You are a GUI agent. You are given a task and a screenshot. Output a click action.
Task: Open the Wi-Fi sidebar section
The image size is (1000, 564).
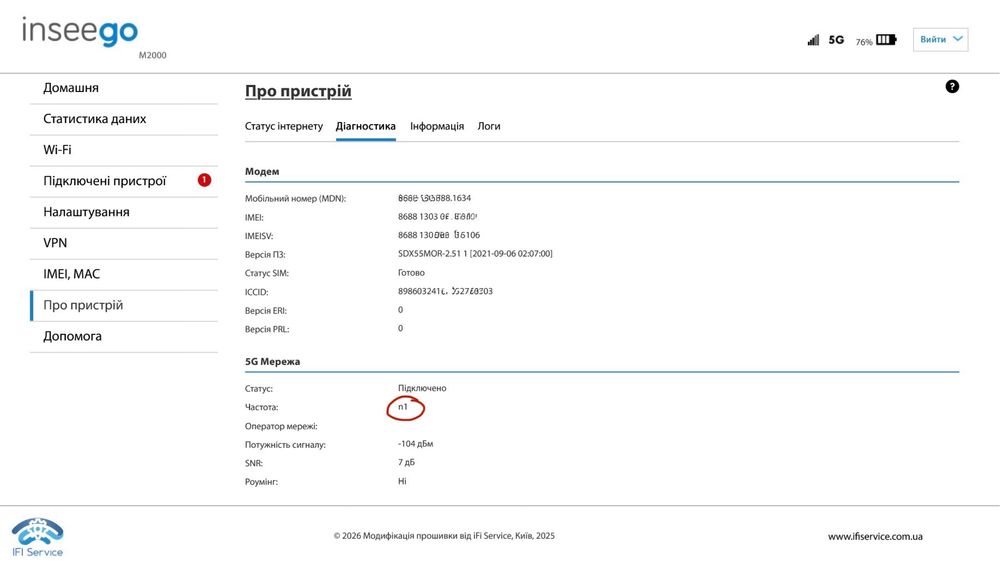124,150
